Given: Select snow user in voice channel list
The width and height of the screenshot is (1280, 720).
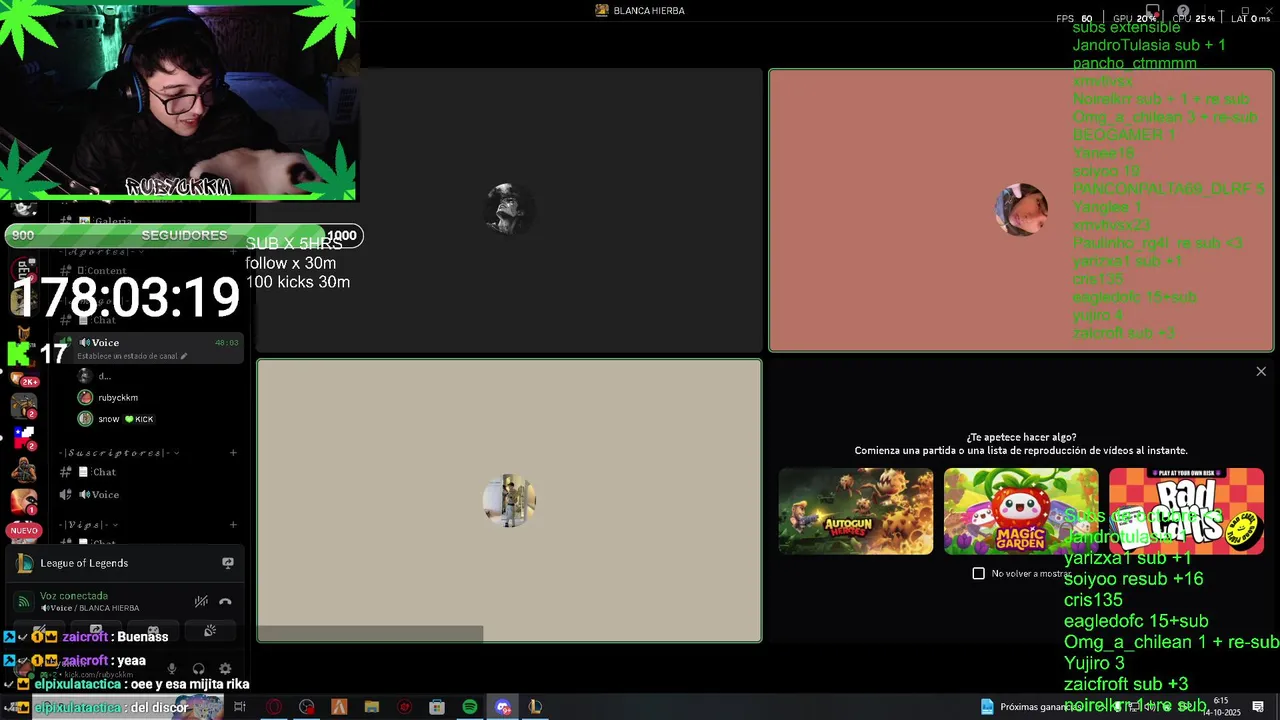Looking at the screenshot, I should 108,419.
